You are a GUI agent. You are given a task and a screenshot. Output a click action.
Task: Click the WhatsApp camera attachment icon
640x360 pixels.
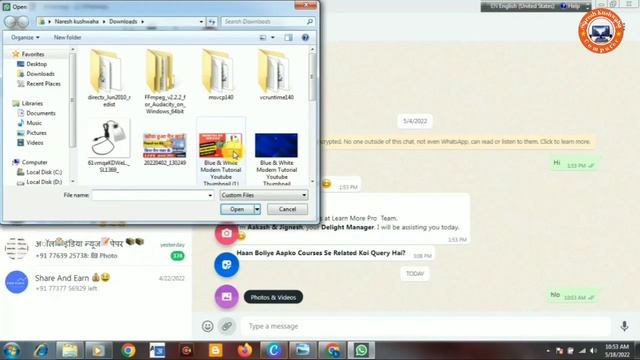(227, 233)
